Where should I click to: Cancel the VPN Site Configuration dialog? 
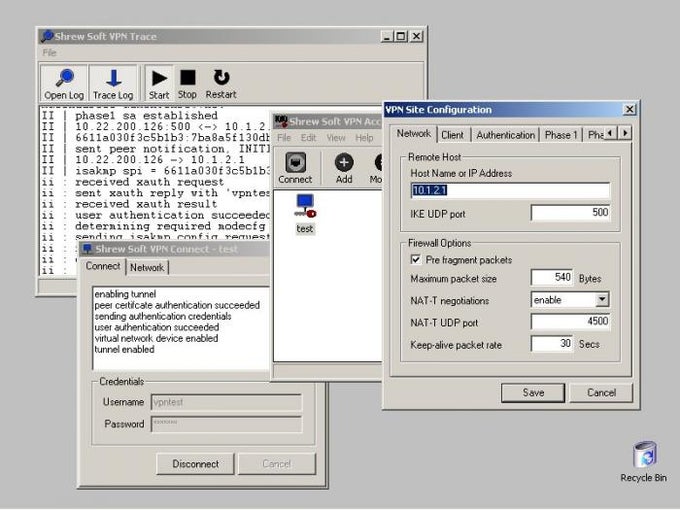(601, 392)
